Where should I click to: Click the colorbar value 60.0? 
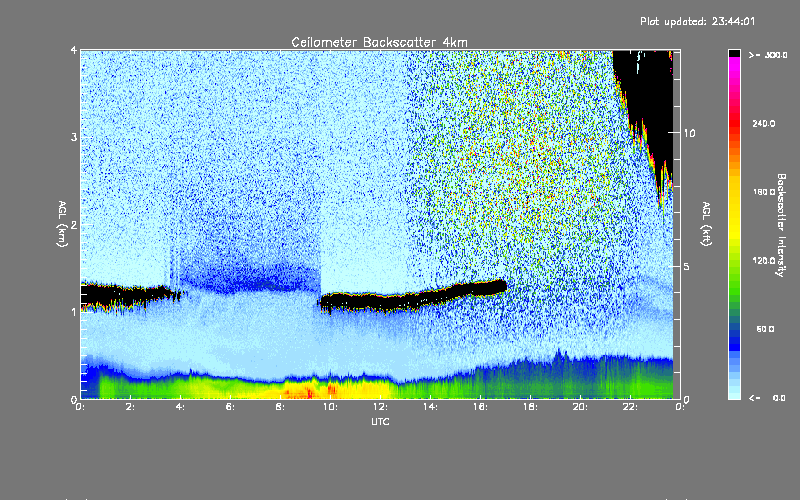pyautogui.click(x=765, y=329)
